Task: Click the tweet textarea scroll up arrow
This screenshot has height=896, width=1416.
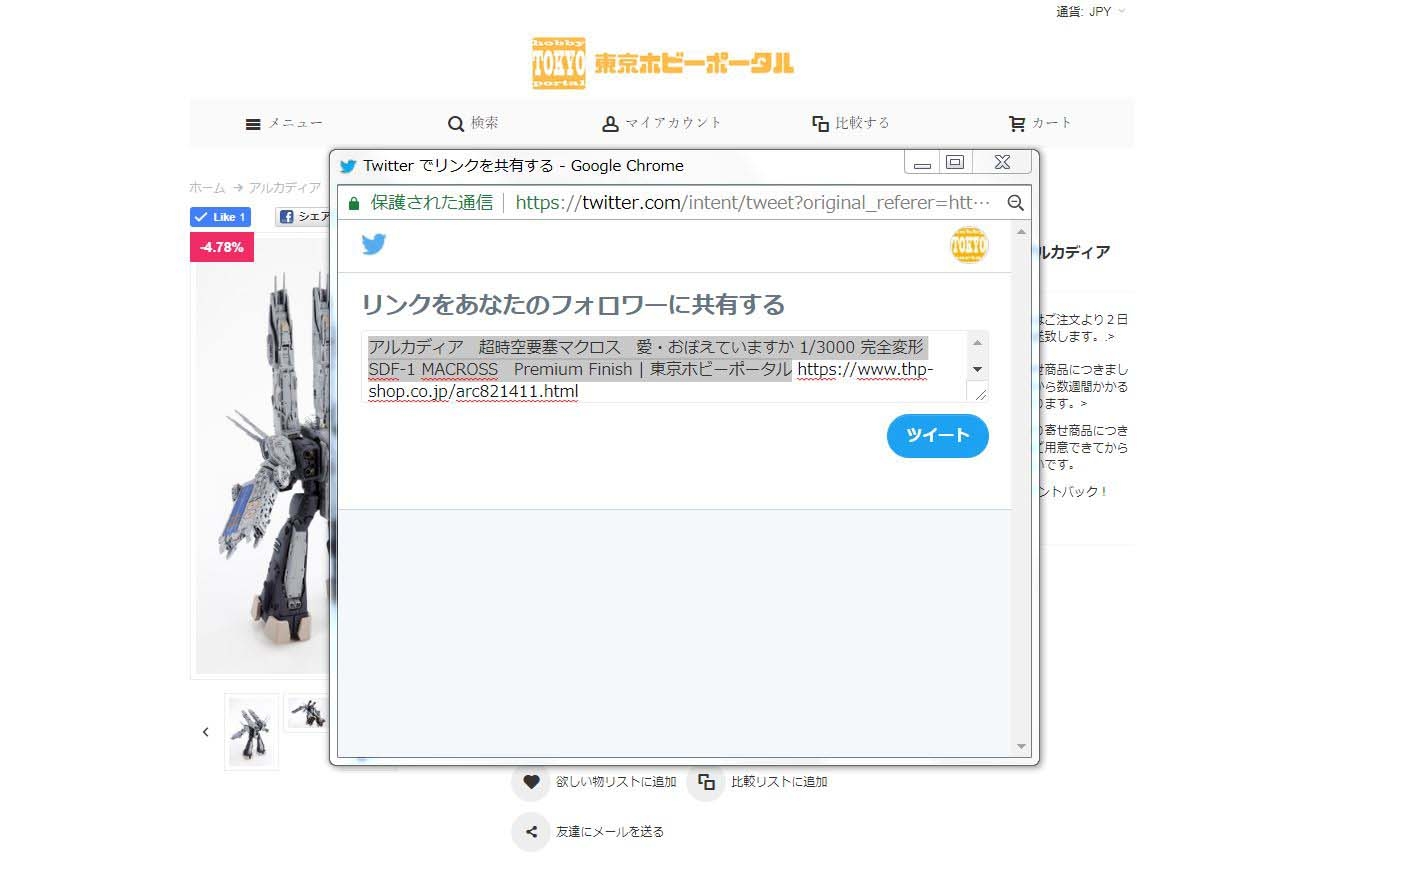Action: click(x=977, y=343)
